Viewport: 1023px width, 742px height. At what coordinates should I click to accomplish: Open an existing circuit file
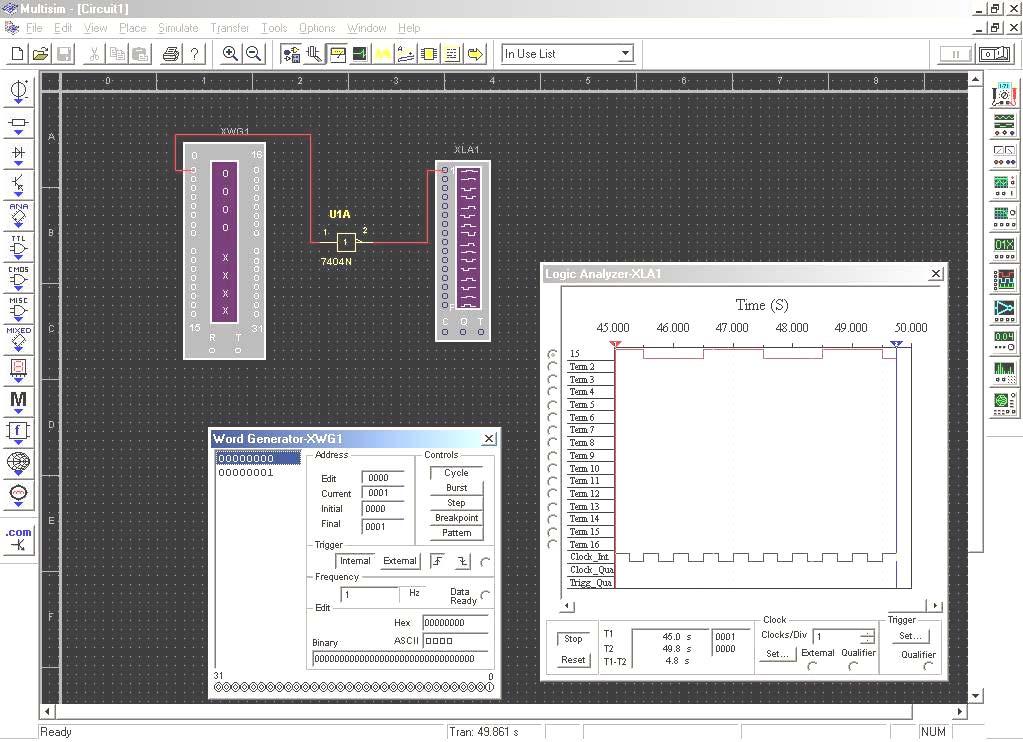(40, 54)
